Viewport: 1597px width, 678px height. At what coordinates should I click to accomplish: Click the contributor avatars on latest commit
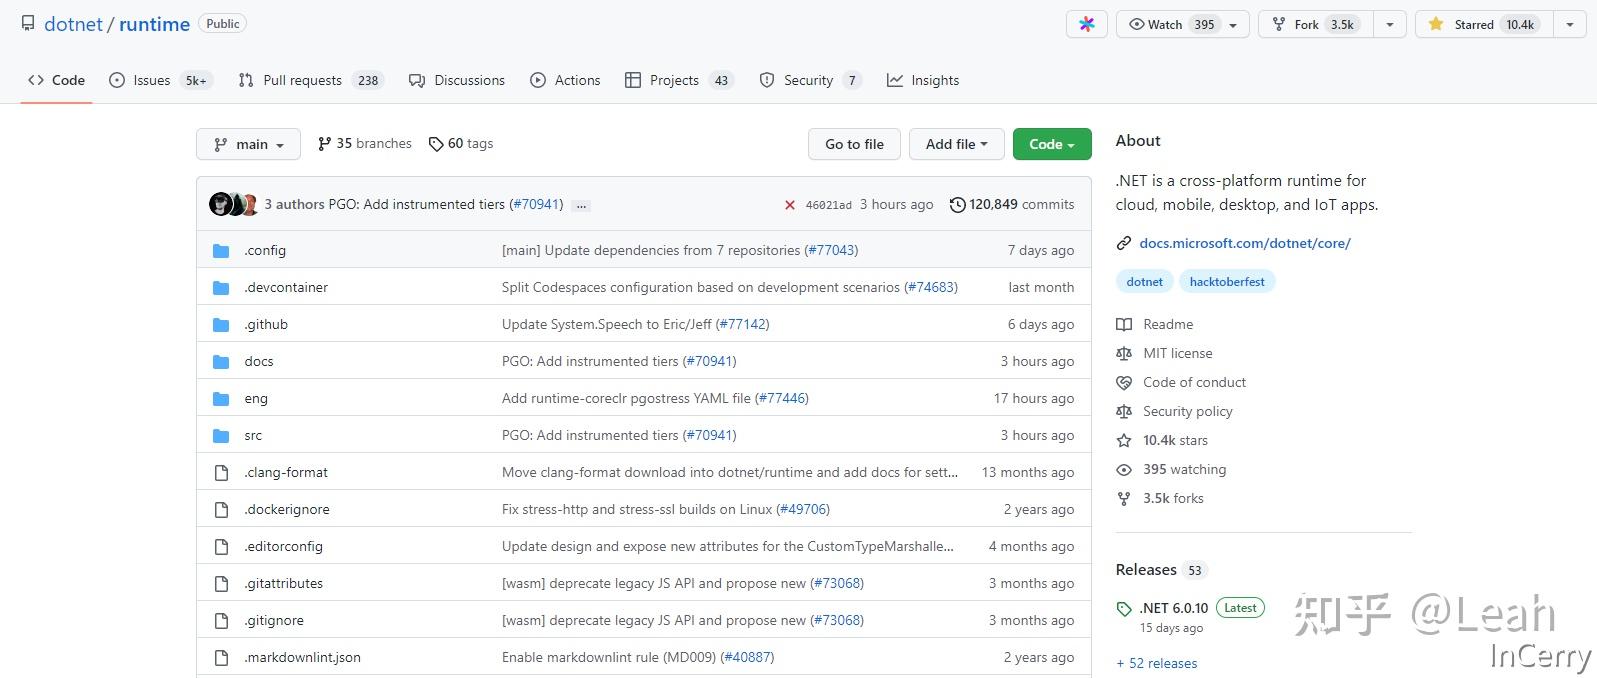point(234,205)
